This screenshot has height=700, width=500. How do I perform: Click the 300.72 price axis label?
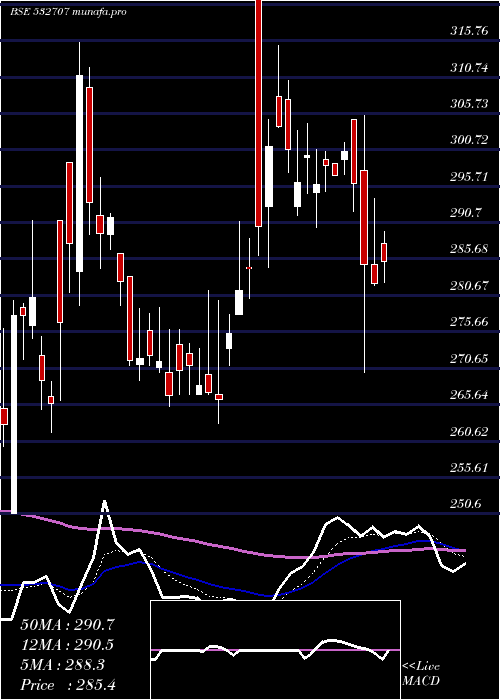pos(468,140)
